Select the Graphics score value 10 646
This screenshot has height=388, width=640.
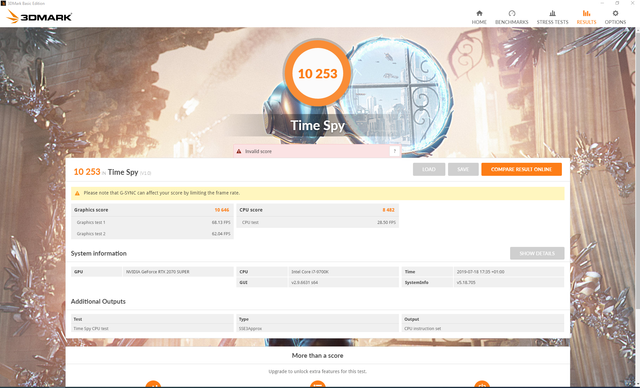(222, 210)
